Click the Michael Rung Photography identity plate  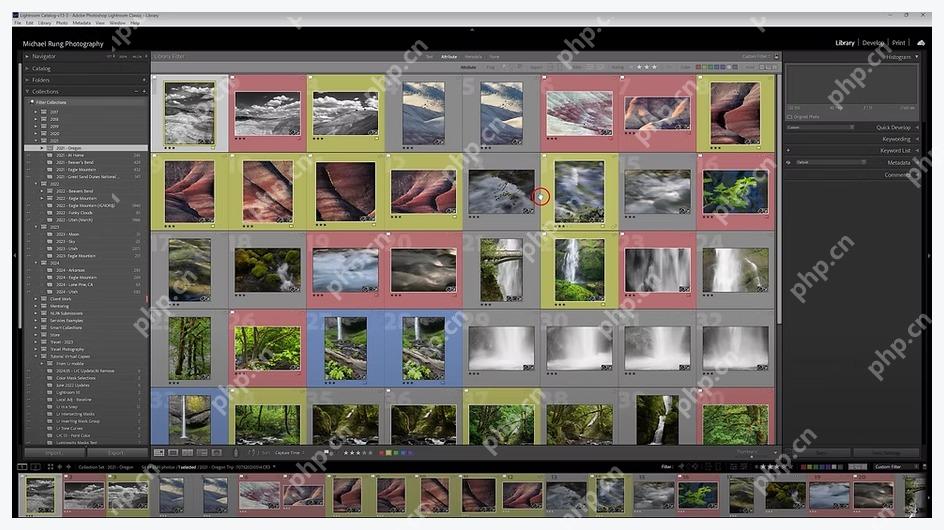click(63, 43)
